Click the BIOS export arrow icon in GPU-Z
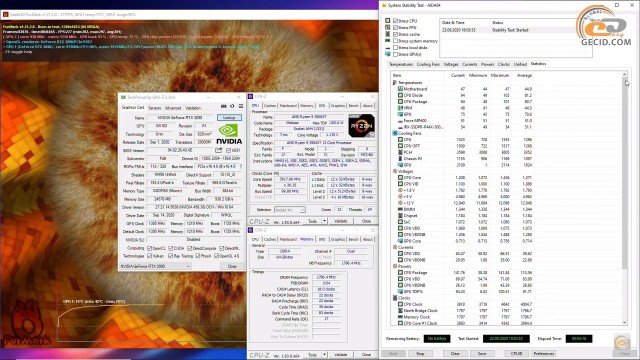The image size is (640, 360). 219,150
